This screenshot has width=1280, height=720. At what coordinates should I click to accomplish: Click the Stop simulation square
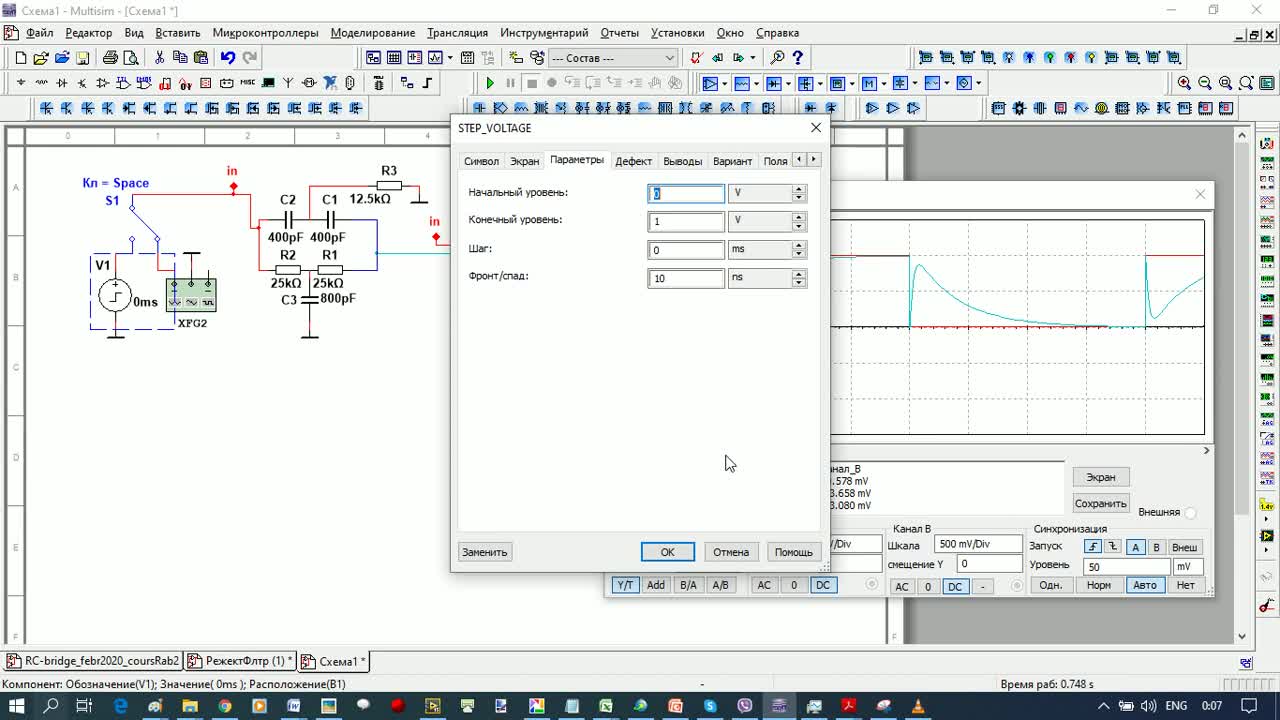click(532, 83)
